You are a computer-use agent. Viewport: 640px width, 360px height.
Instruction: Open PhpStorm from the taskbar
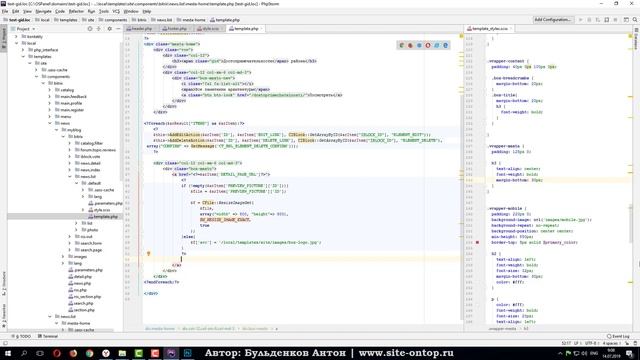171,353
